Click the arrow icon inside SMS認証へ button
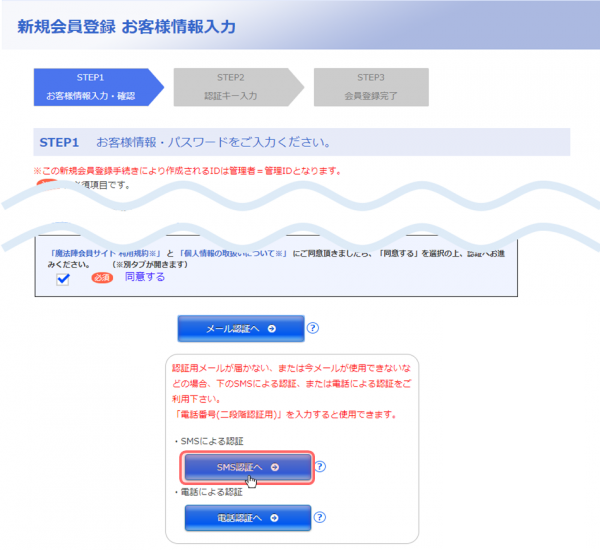 coord(275,467)
